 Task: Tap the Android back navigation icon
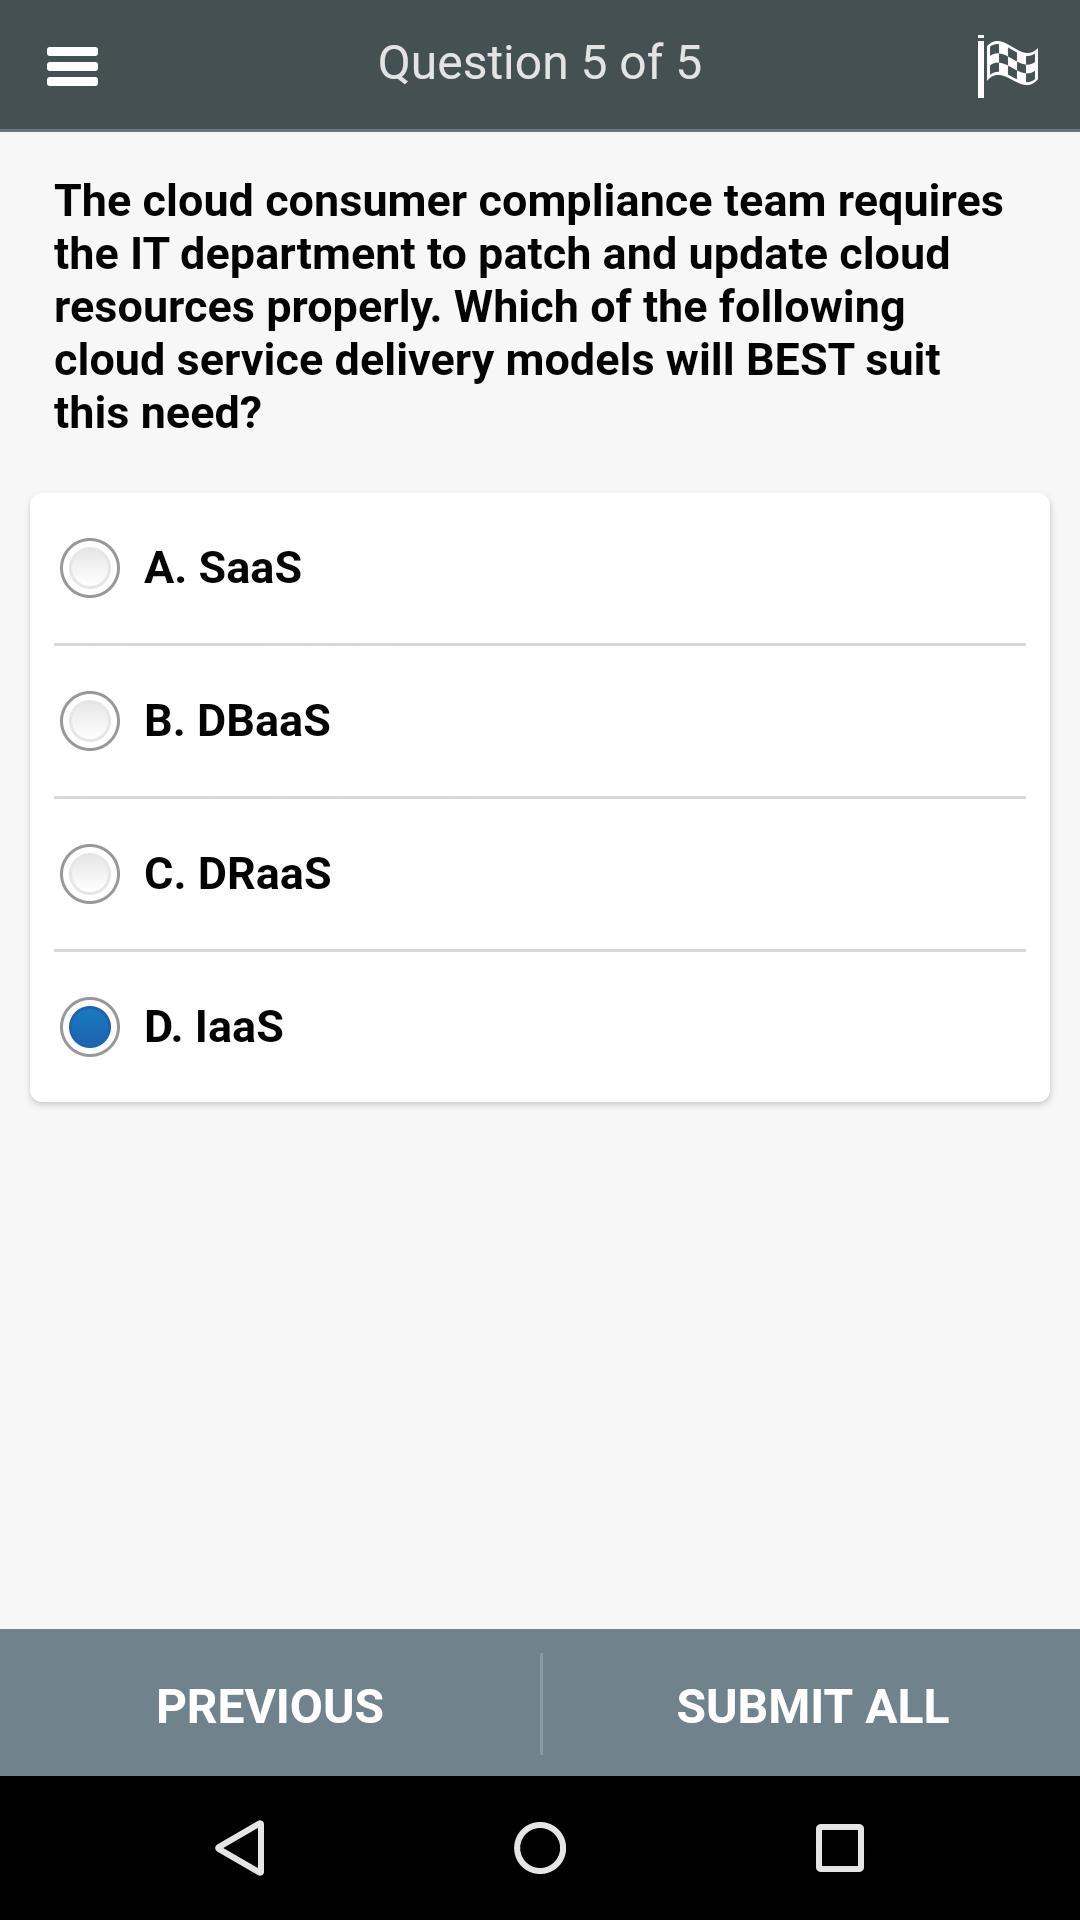241,1847
